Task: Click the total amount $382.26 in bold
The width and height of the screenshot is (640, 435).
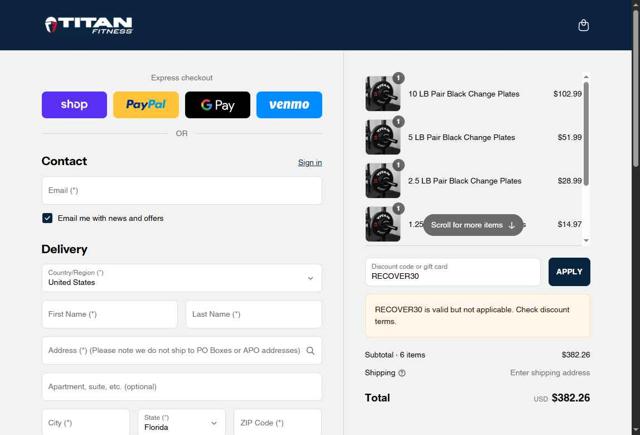Action: pos(571,397)
